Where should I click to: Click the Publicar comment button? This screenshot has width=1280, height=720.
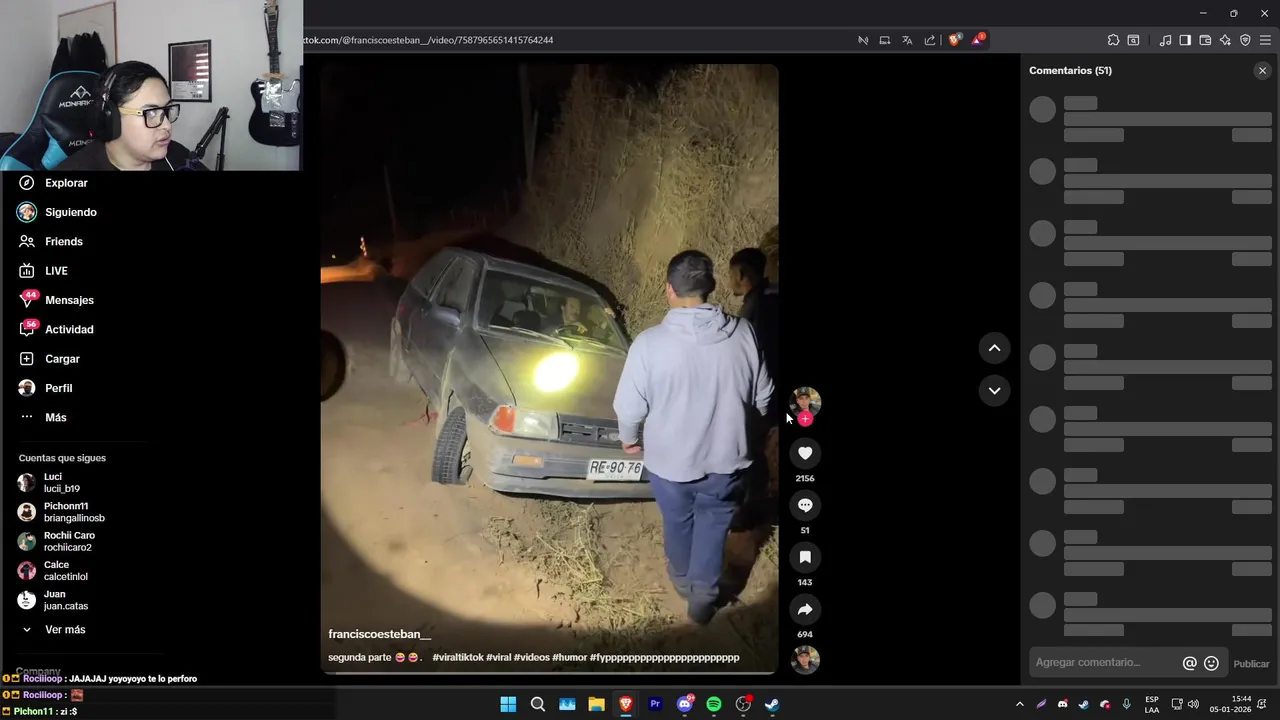point(1251,664)
